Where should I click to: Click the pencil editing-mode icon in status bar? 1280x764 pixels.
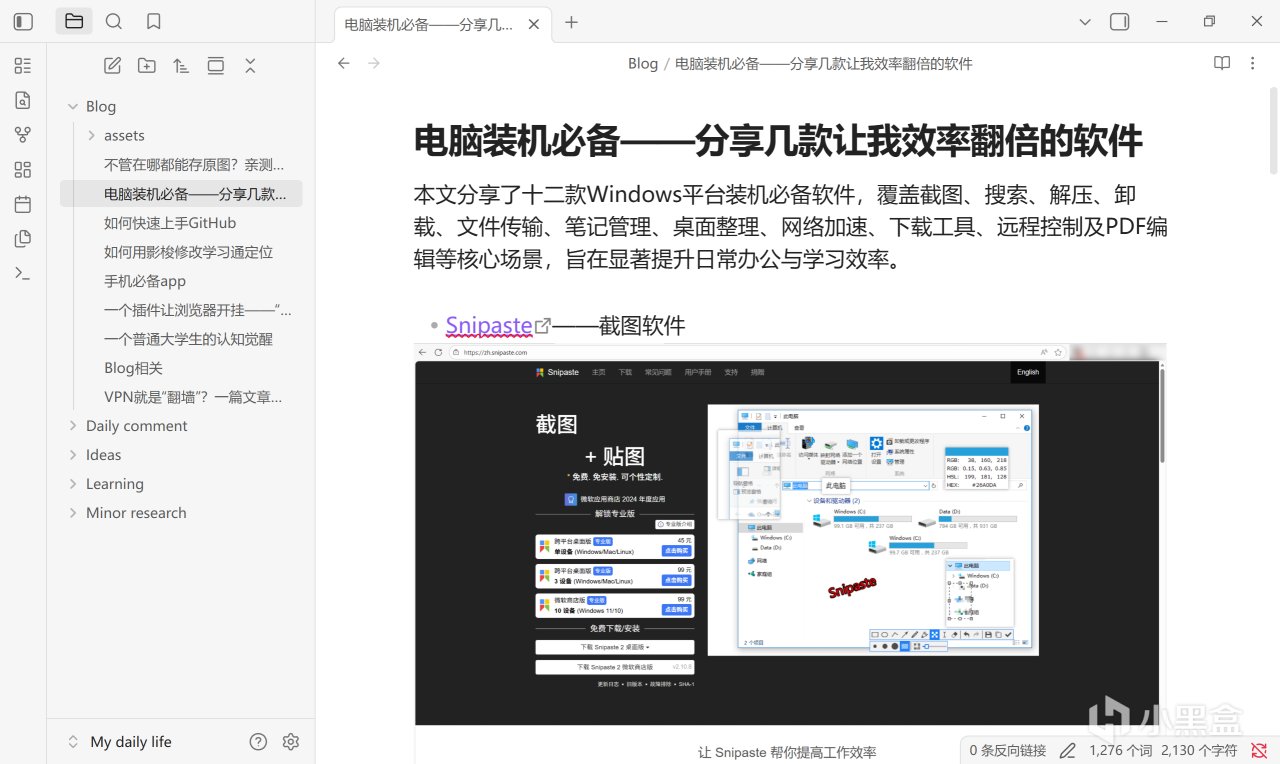pyautogui.click(x=1067, y=751)
